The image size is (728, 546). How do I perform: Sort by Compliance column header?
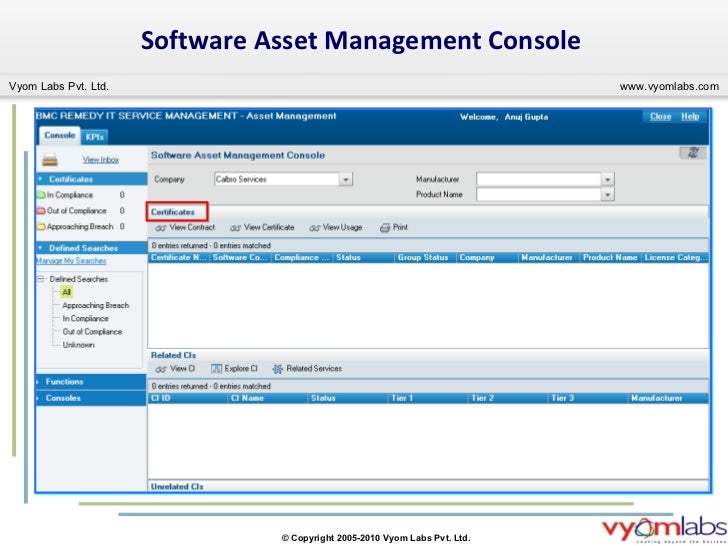[x=302, y=258]
